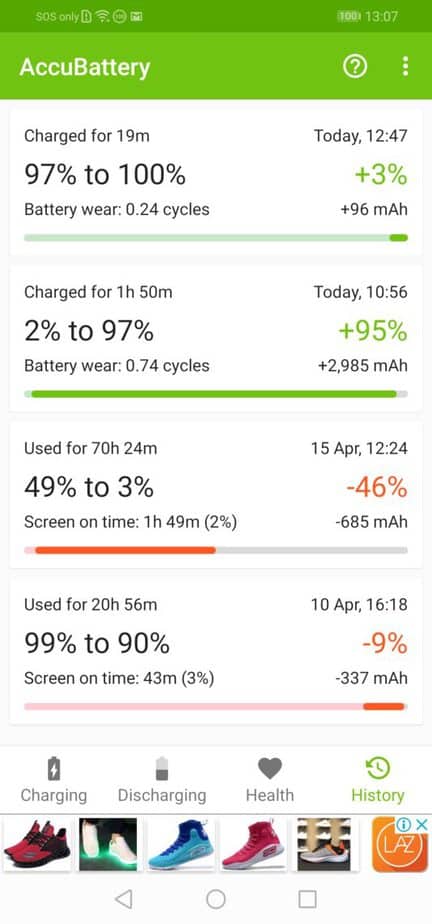
Task: Open the three-dot overflow menu
Action: (405, 67)
